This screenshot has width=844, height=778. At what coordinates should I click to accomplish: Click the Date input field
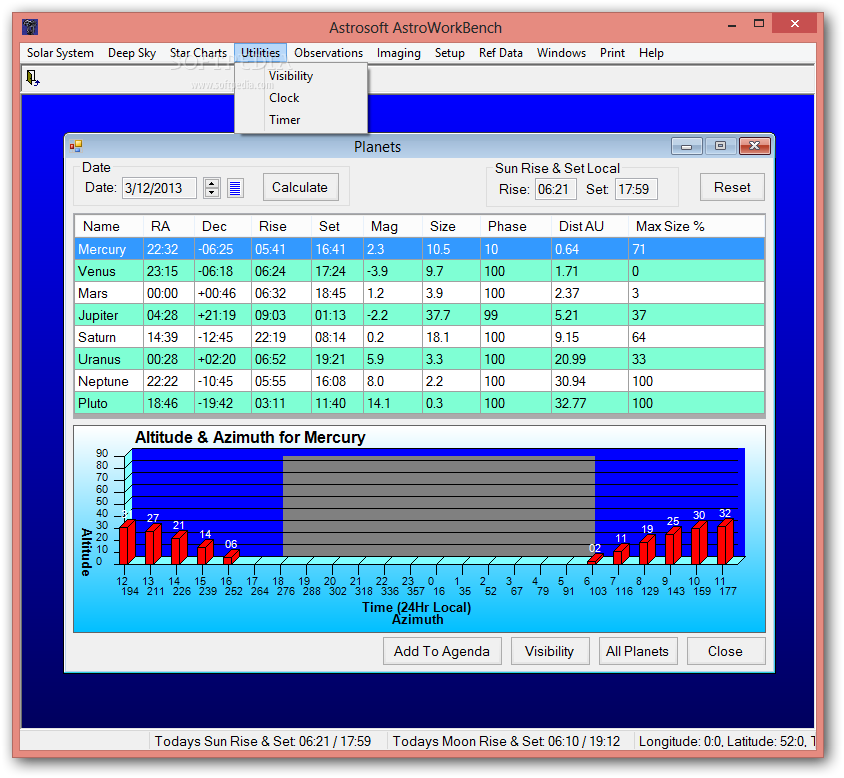tap(159, 188)
